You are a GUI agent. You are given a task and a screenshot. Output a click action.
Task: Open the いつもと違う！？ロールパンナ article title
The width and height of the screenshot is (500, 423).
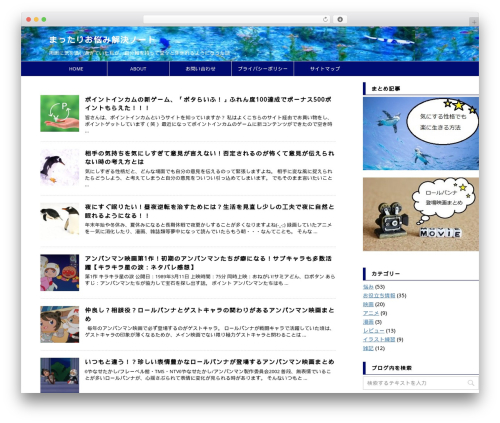tap(209, 362)
